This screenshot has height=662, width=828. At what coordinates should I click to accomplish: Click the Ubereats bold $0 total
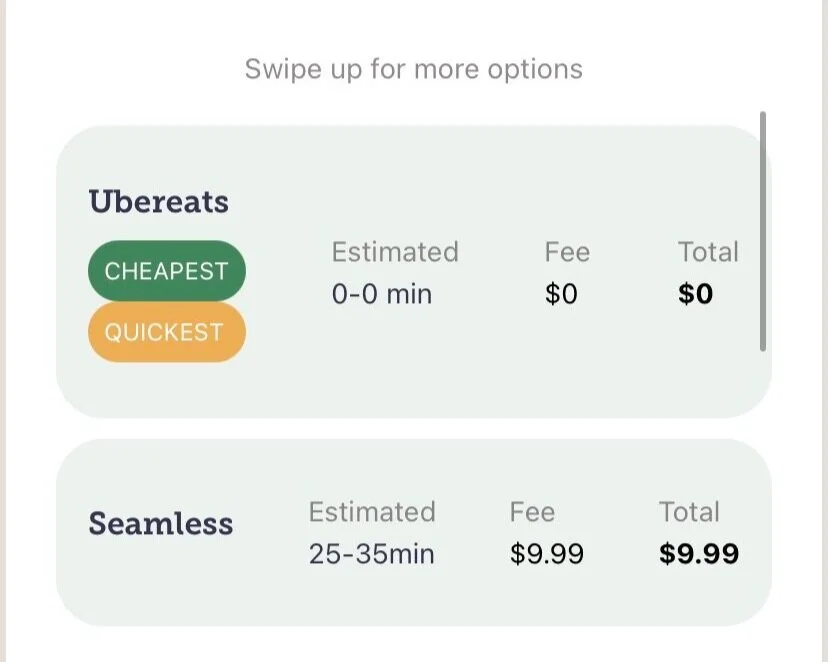[x=695, y=294]
